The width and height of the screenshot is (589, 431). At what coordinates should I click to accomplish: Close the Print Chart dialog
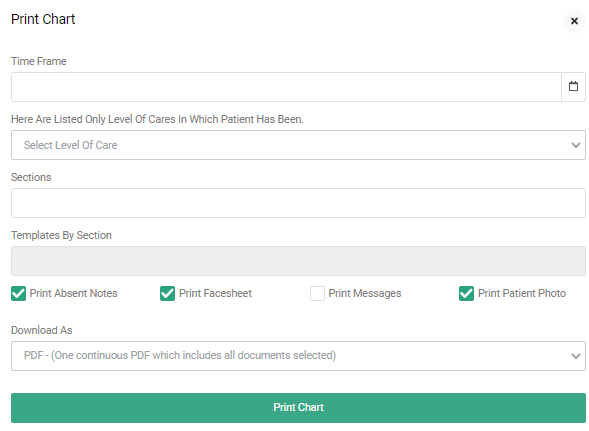click(574, 21)
